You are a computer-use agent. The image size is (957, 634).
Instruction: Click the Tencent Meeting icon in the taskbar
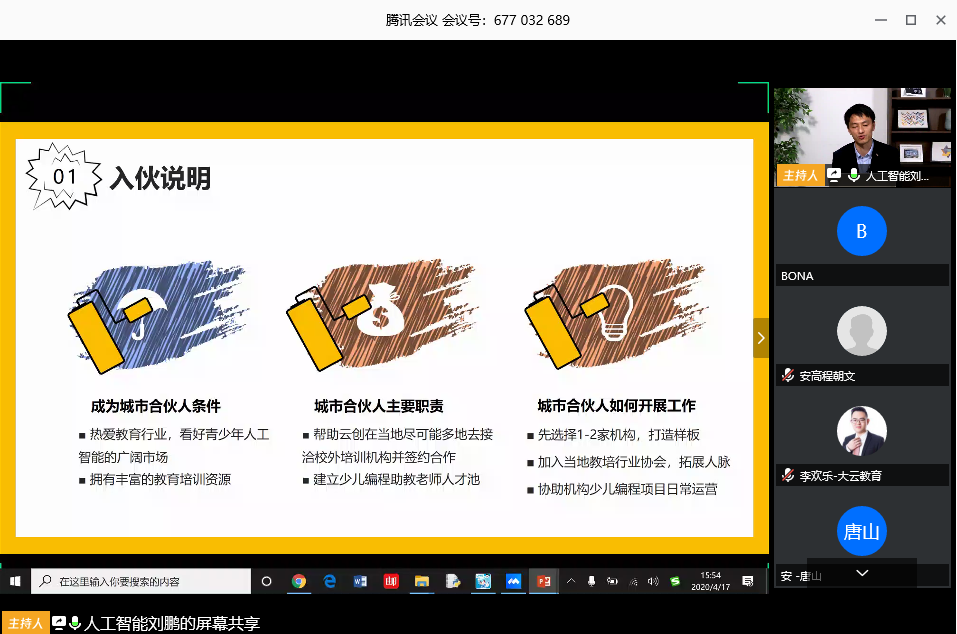tap(514, 581)
